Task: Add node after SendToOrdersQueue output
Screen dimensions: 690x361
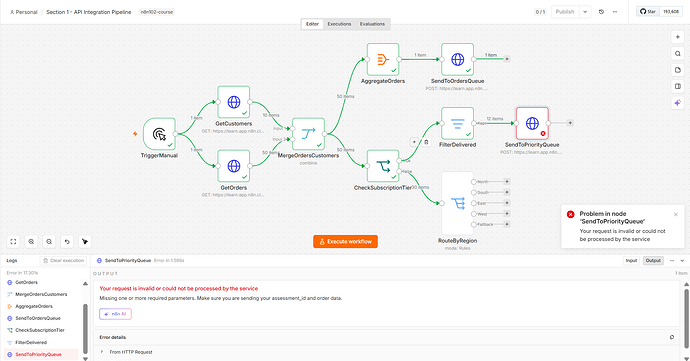Action: pyautogui.click(x=506, y=59)
